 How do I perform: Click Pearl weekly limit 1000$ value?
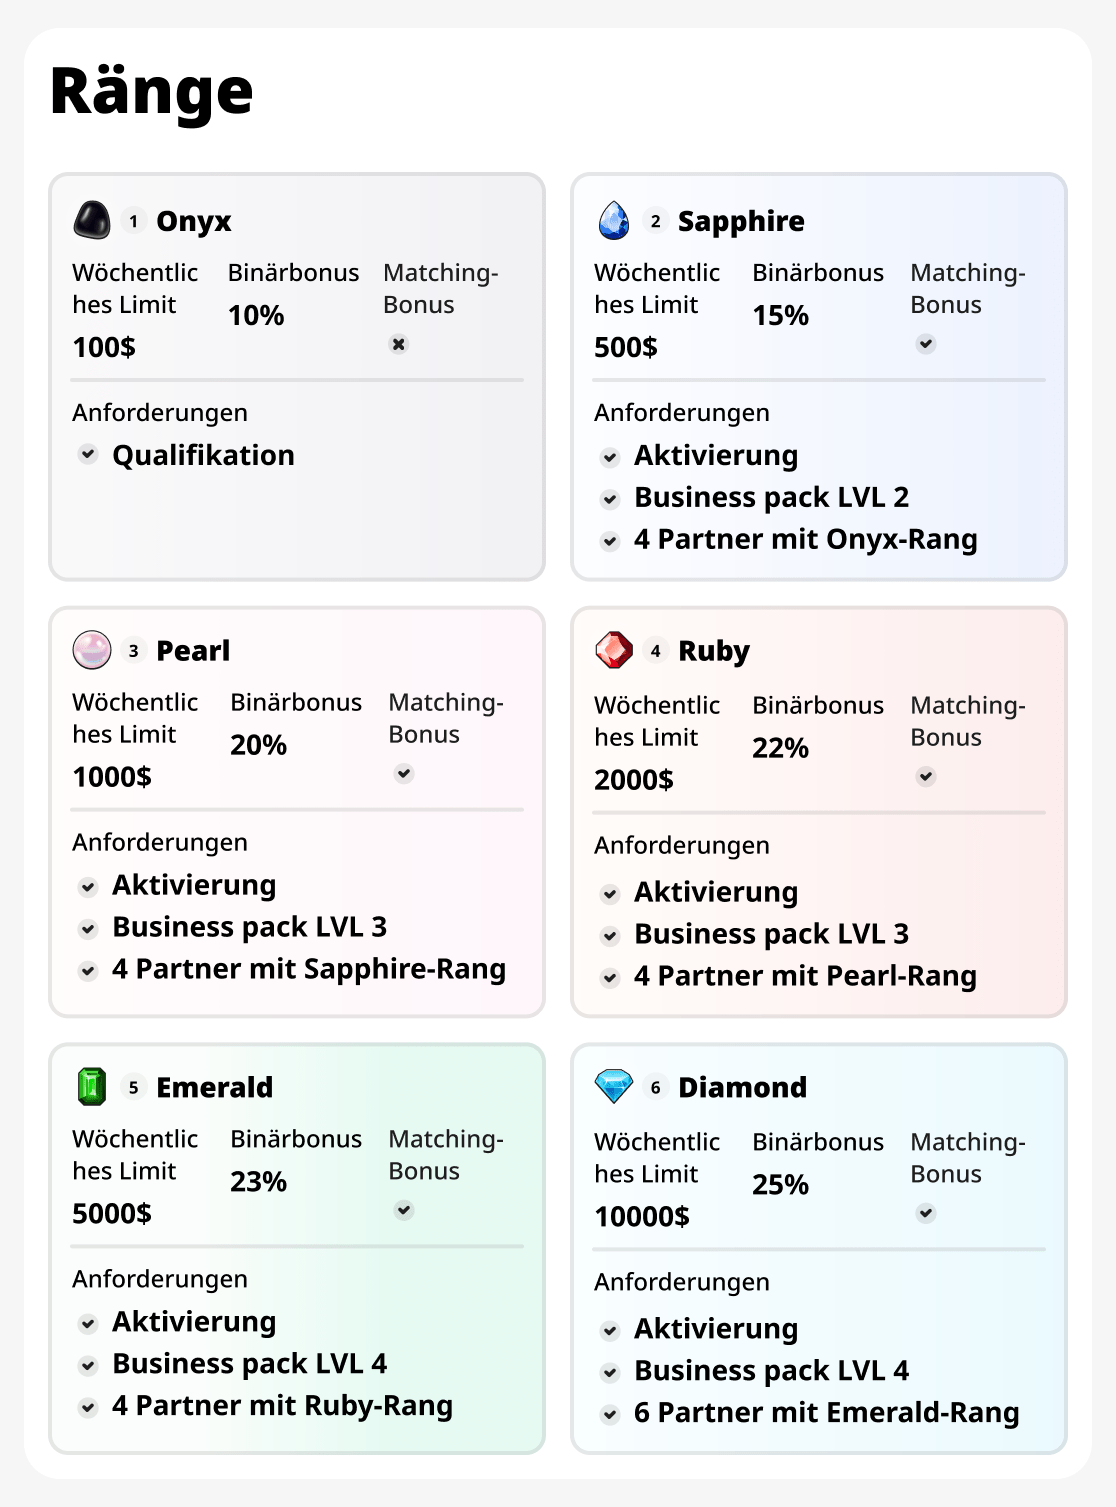(112, 777)
